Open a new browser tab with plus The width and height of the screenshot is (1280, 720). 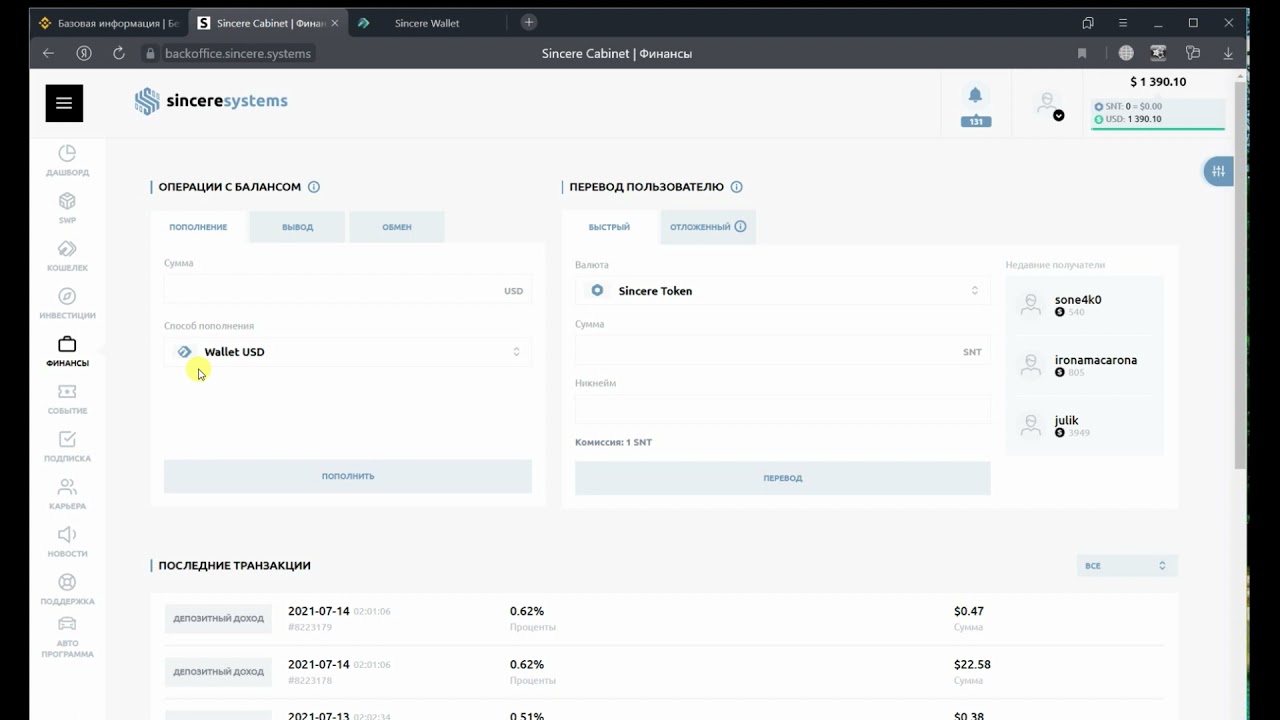tap(529, 22)
